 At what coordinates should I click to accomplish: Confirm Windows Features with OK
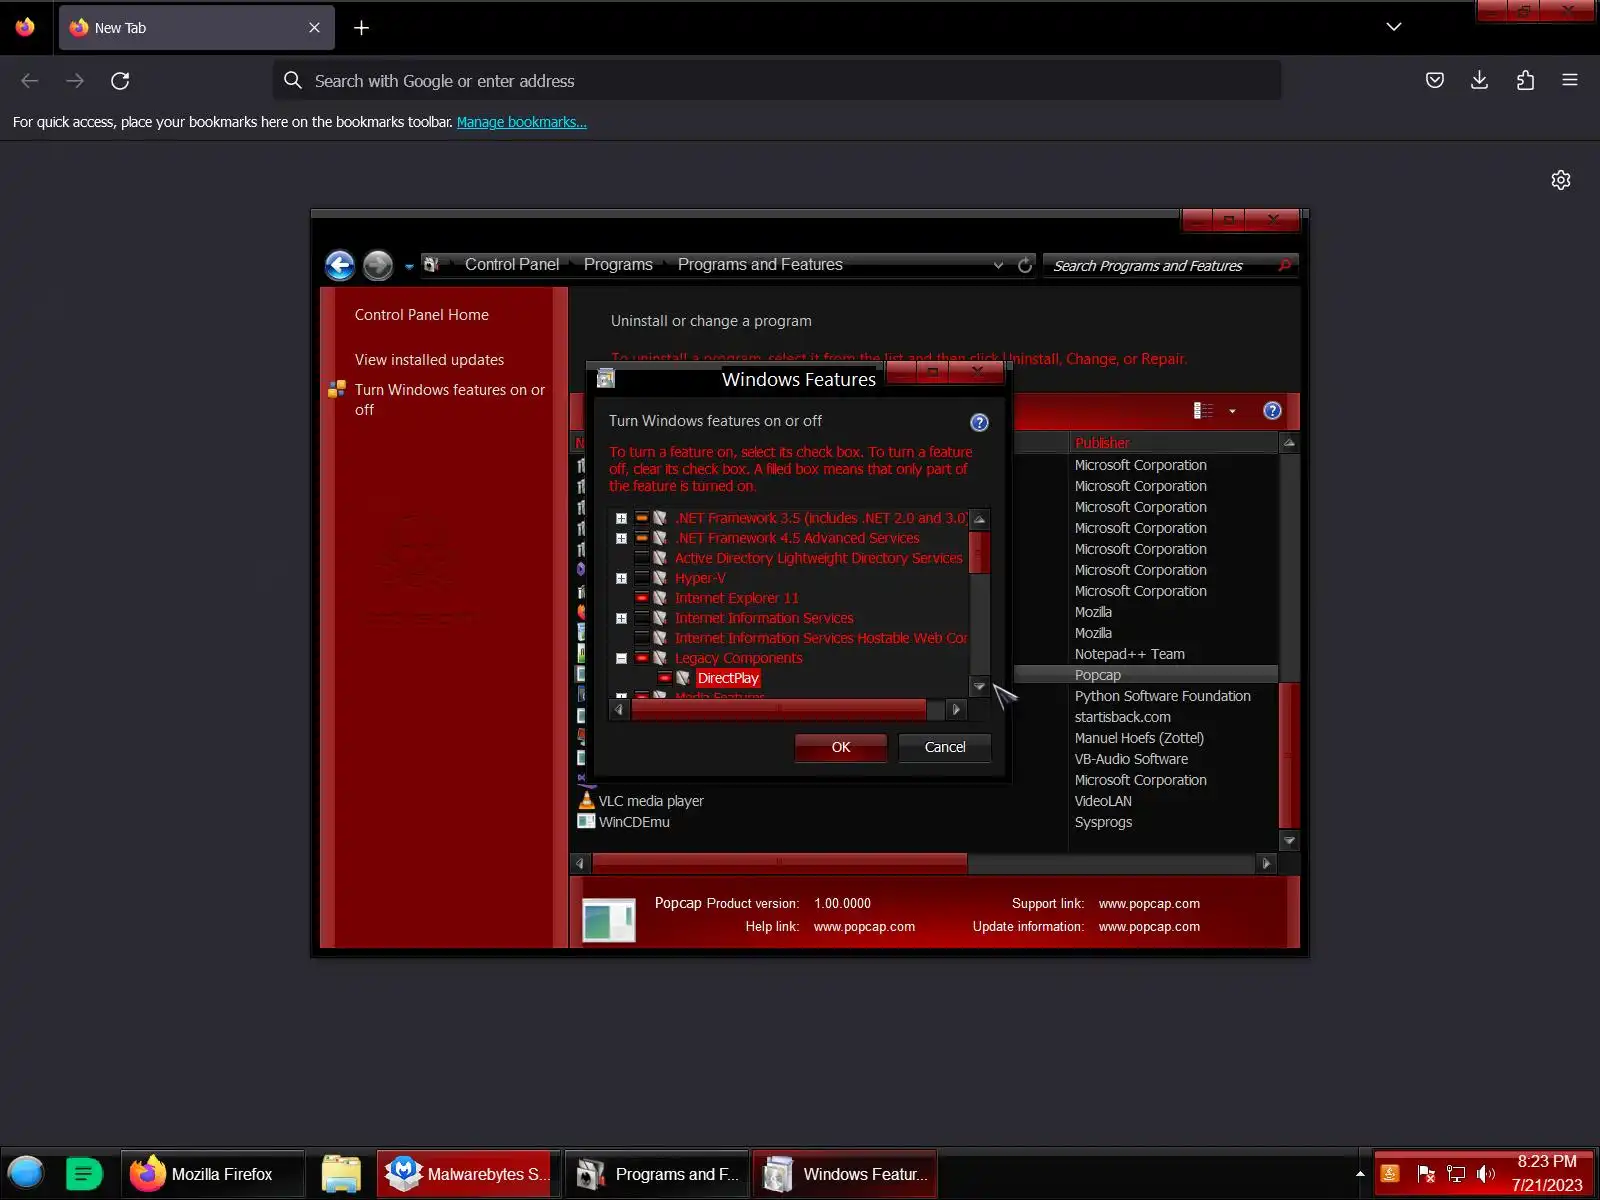pyautogui.click(x=841, y=747)
